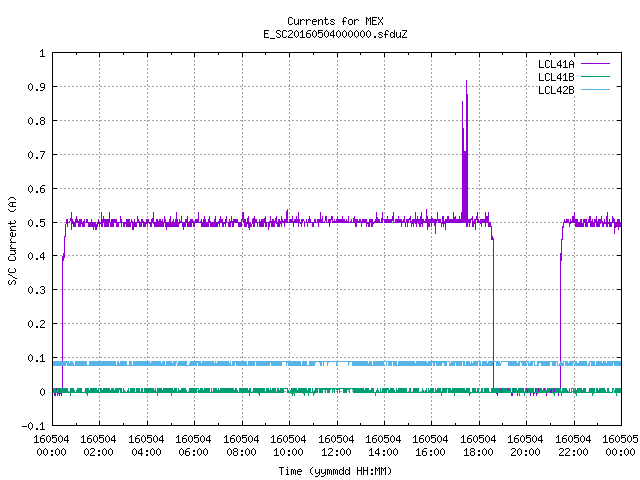Viewport: 640px width, 480px height.
Task: Click the purple LCL41A legend line sample
Action: click(x=595, y=64)
